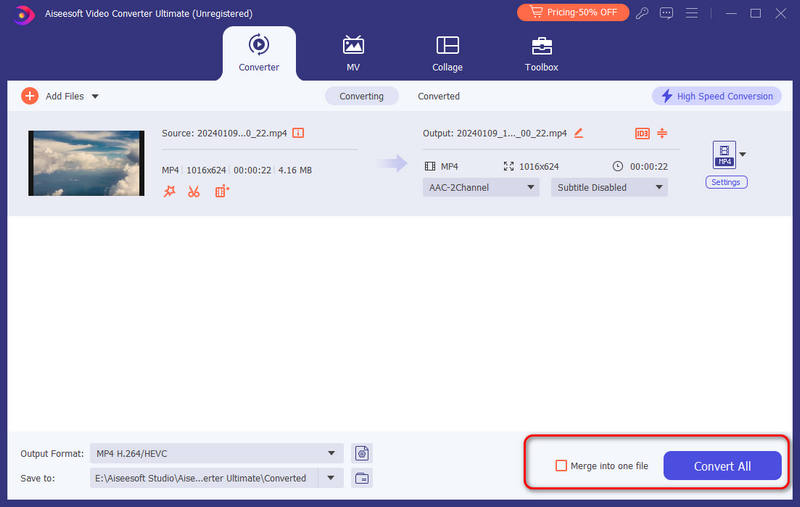Screen dimensions: 800x507
Task: View source file info icon
Action: (298, 133)
